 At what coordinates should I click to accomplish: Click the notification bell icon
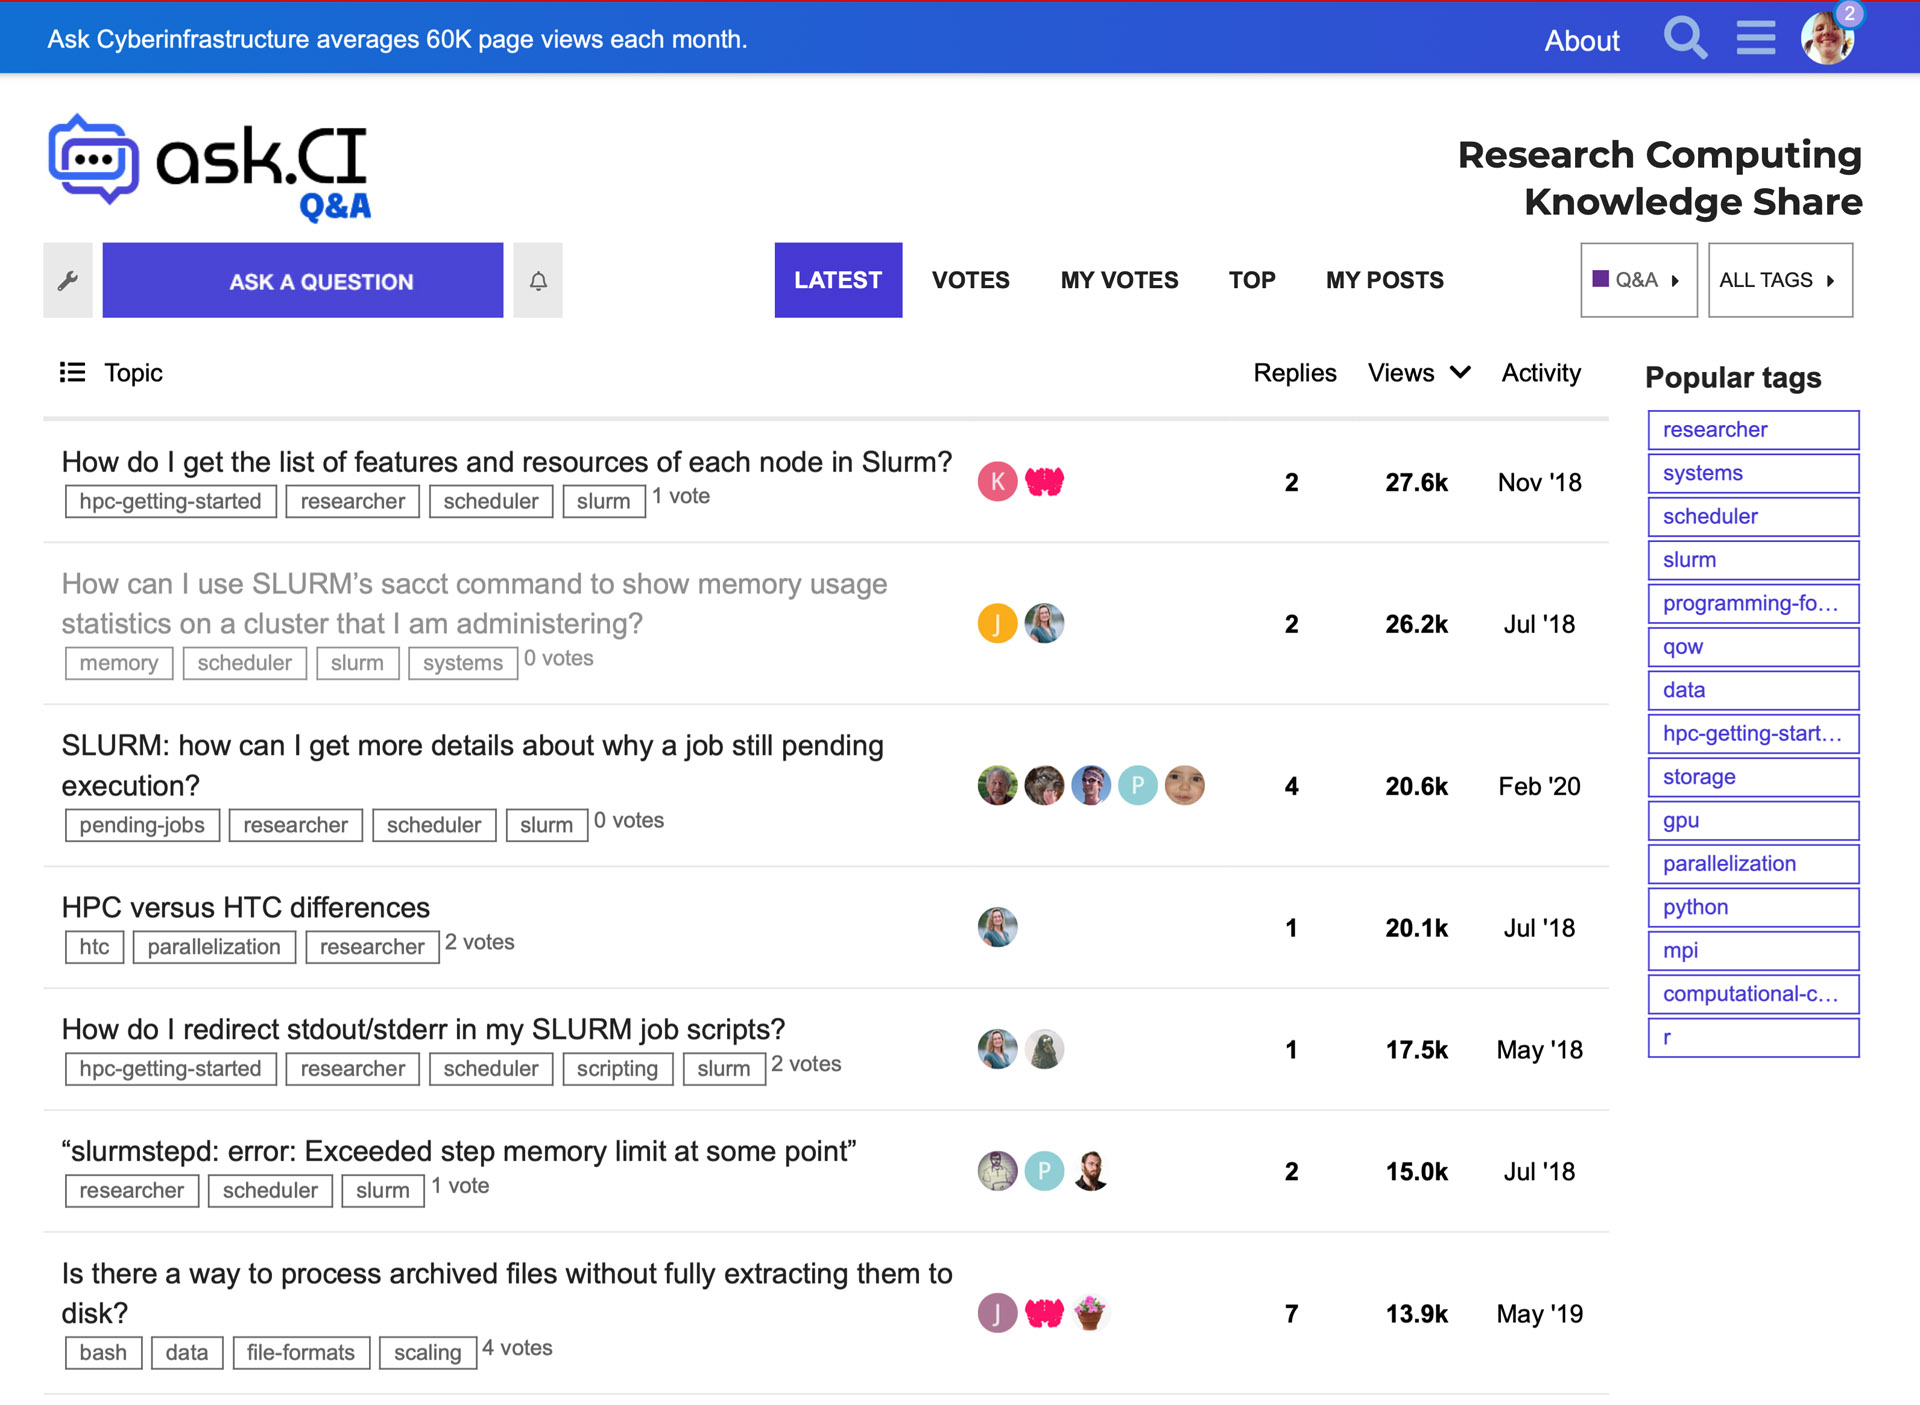point(538,281)
